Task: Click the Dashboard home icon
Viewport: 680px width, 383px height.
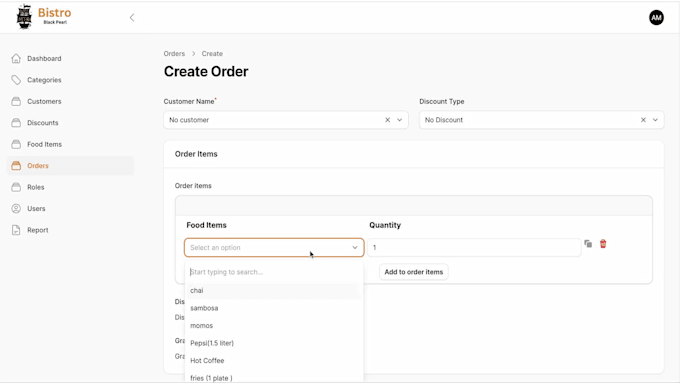Action: pyautogui.click(x=16, y=58)
